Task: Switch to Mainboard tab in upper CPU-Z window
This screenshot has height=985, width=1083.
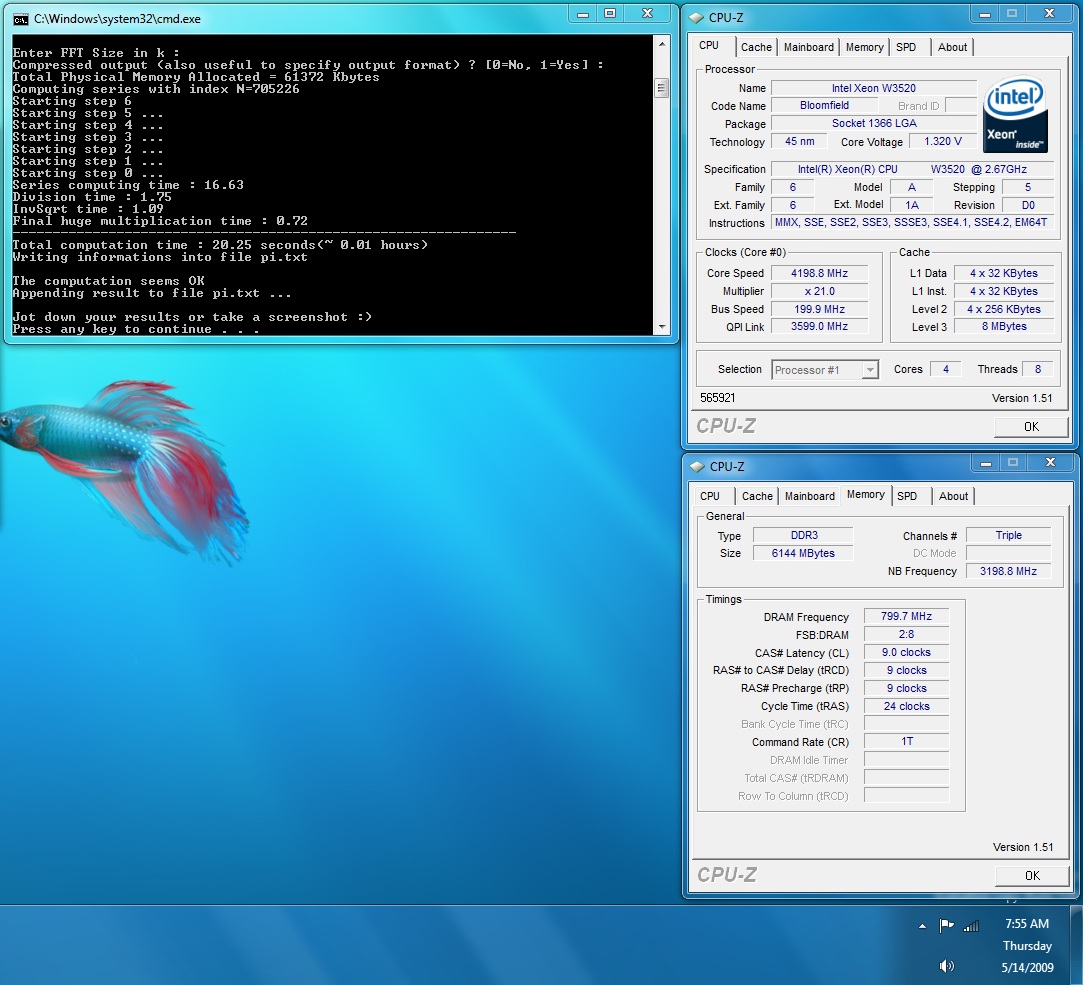Action: [808, 47]
